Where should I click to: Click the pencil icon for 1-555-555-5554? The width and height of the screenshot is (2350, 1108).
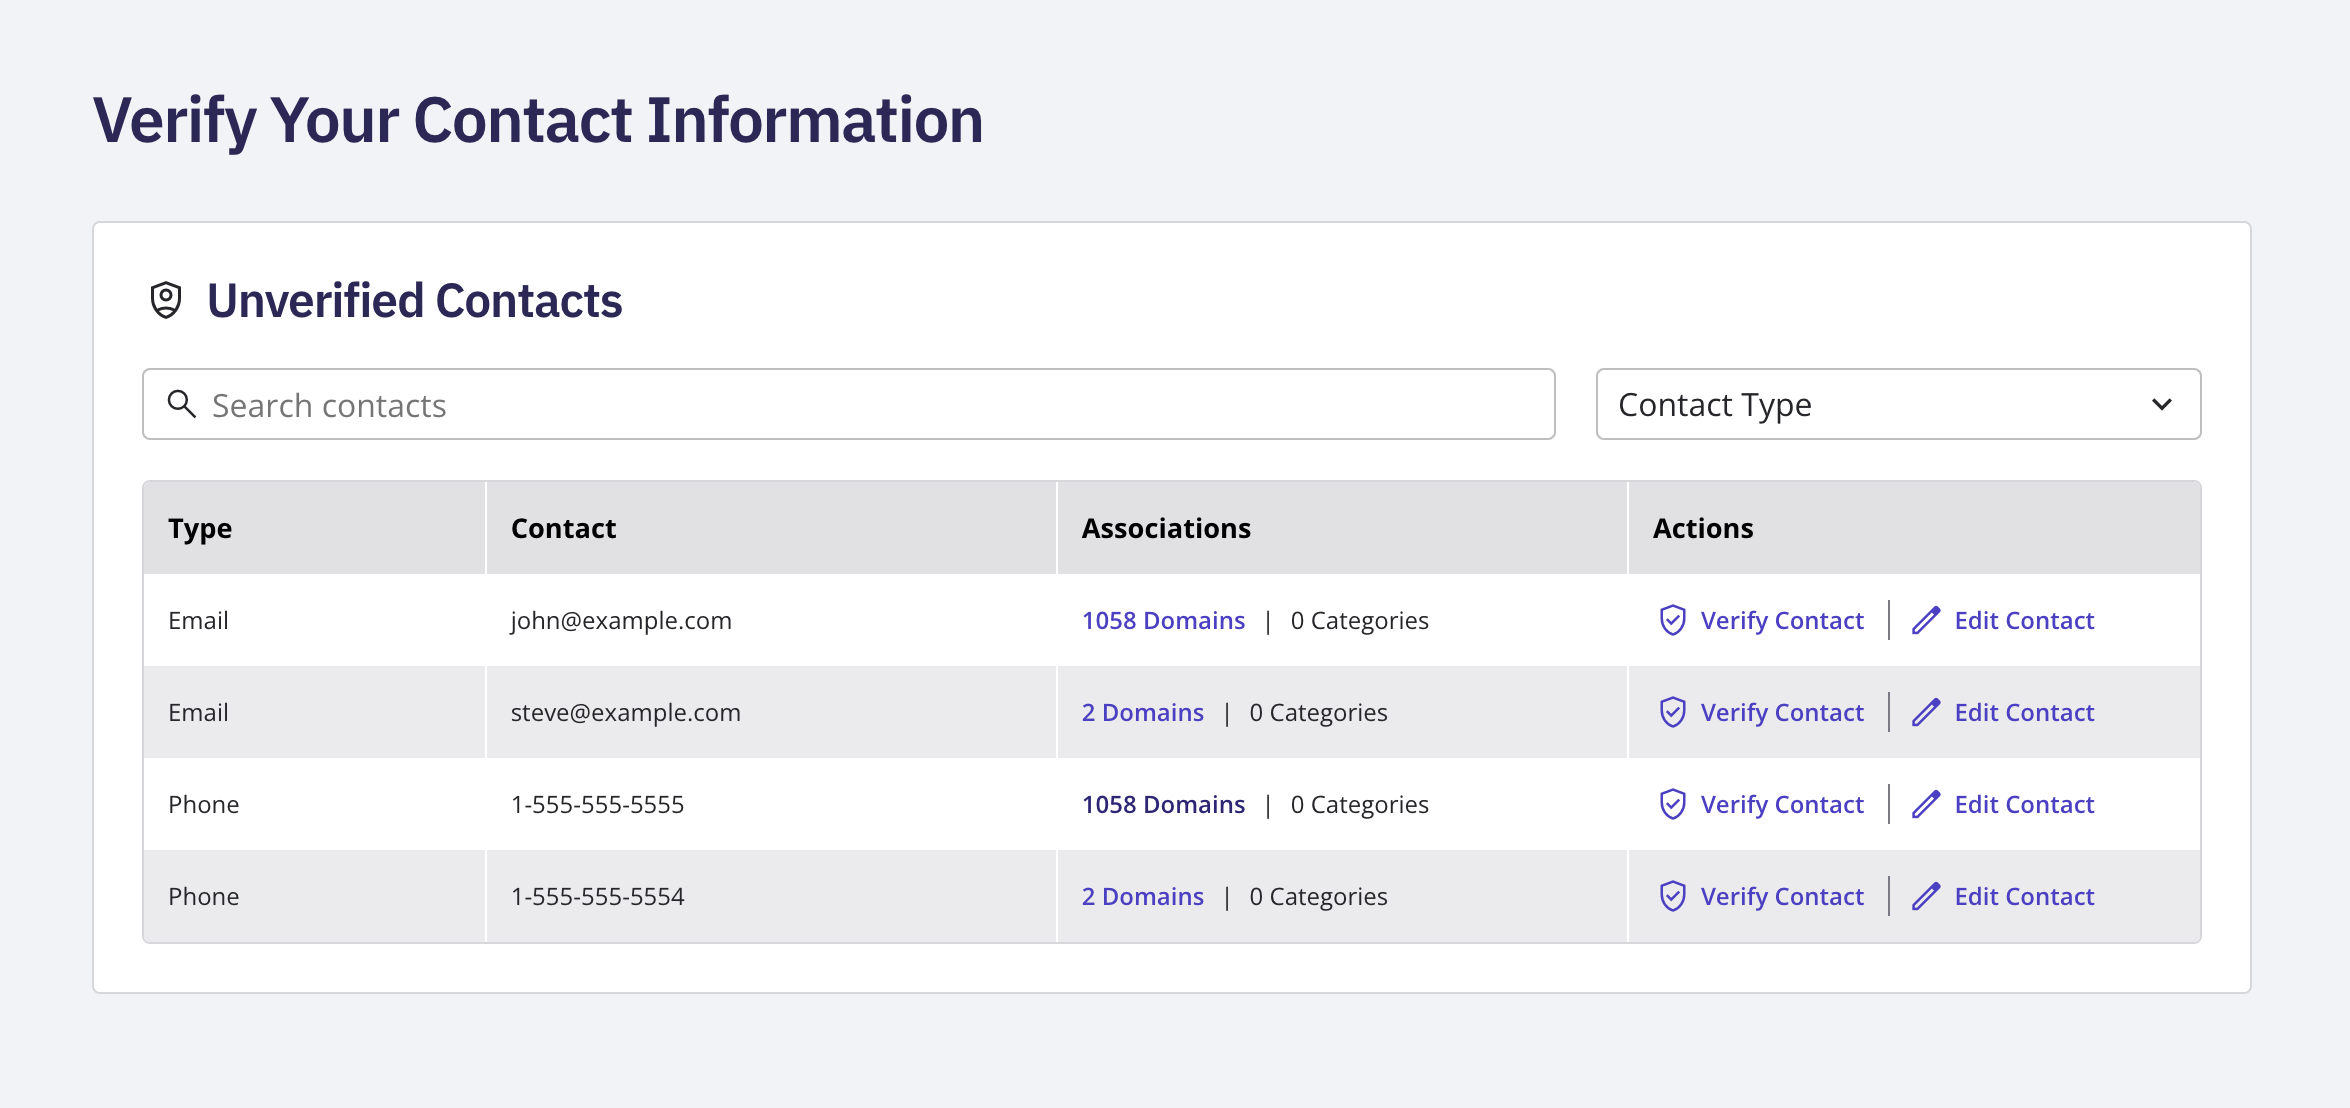point(1926,896)
